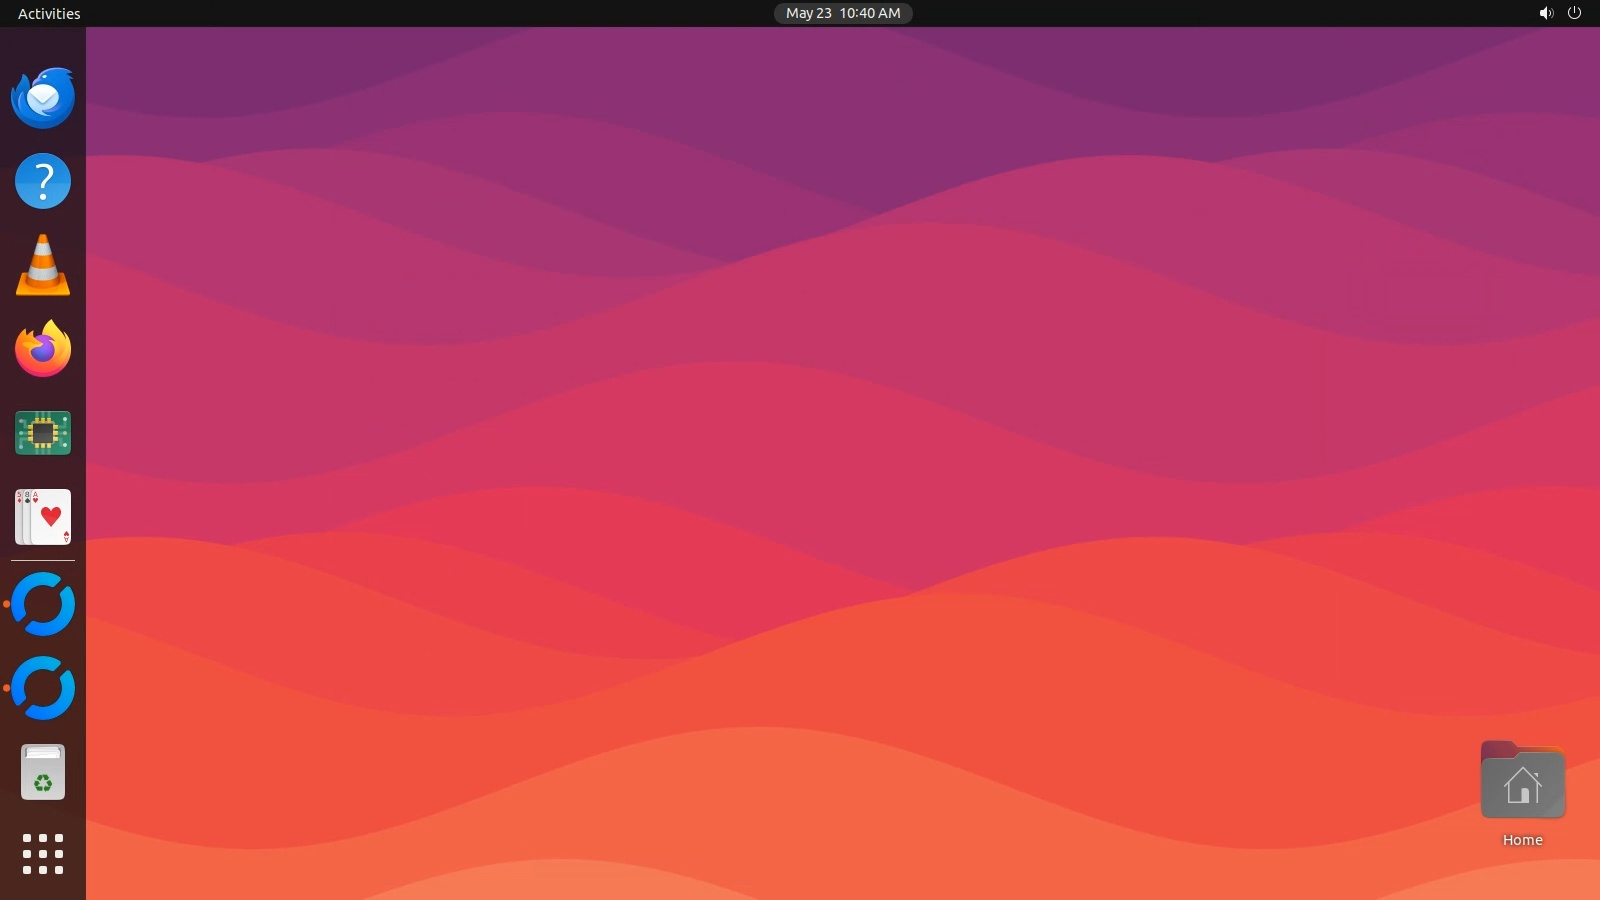Start the Solitaire card game
1600x900 pixels.
[x=43, y=517]
